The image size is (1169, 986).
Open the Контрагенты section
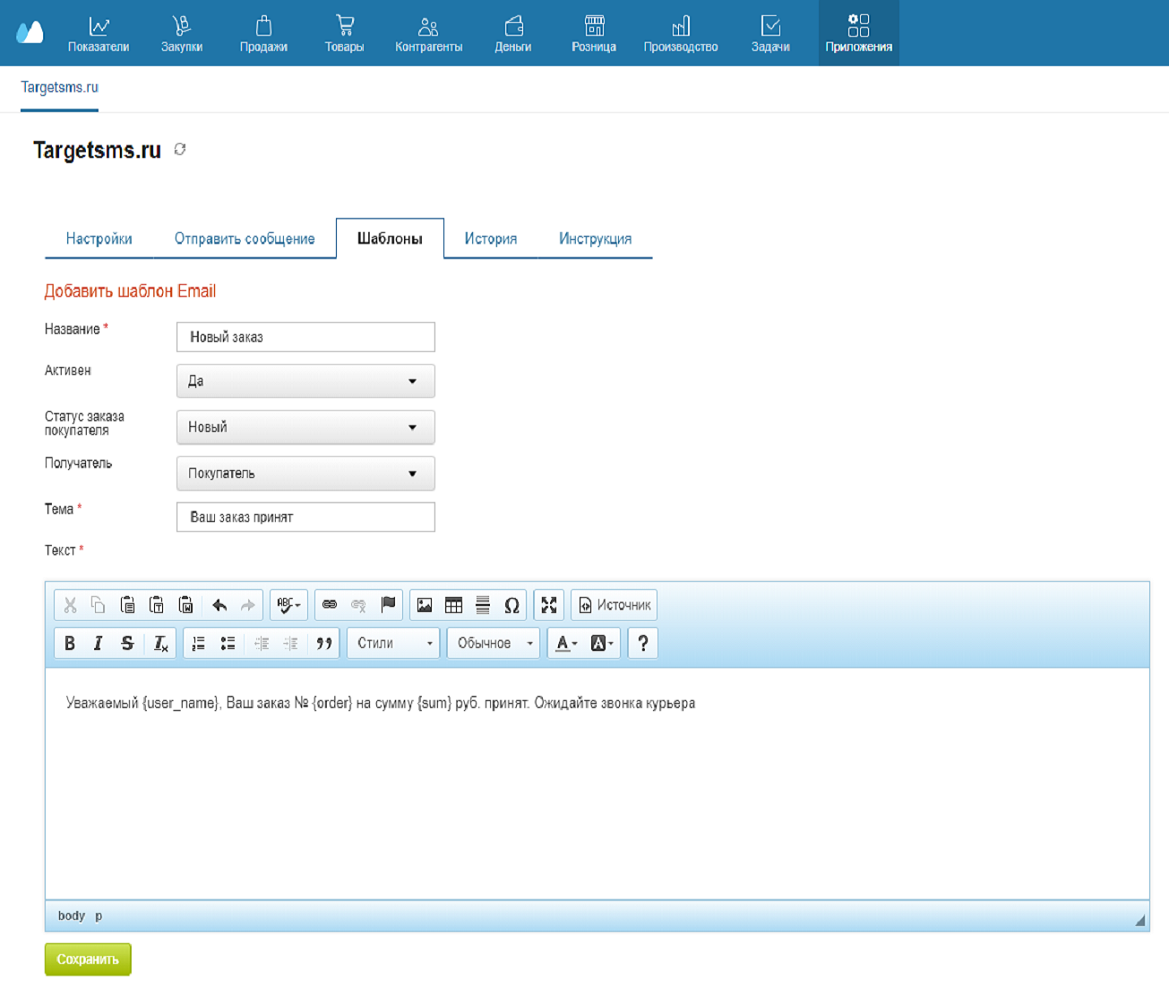429,33
